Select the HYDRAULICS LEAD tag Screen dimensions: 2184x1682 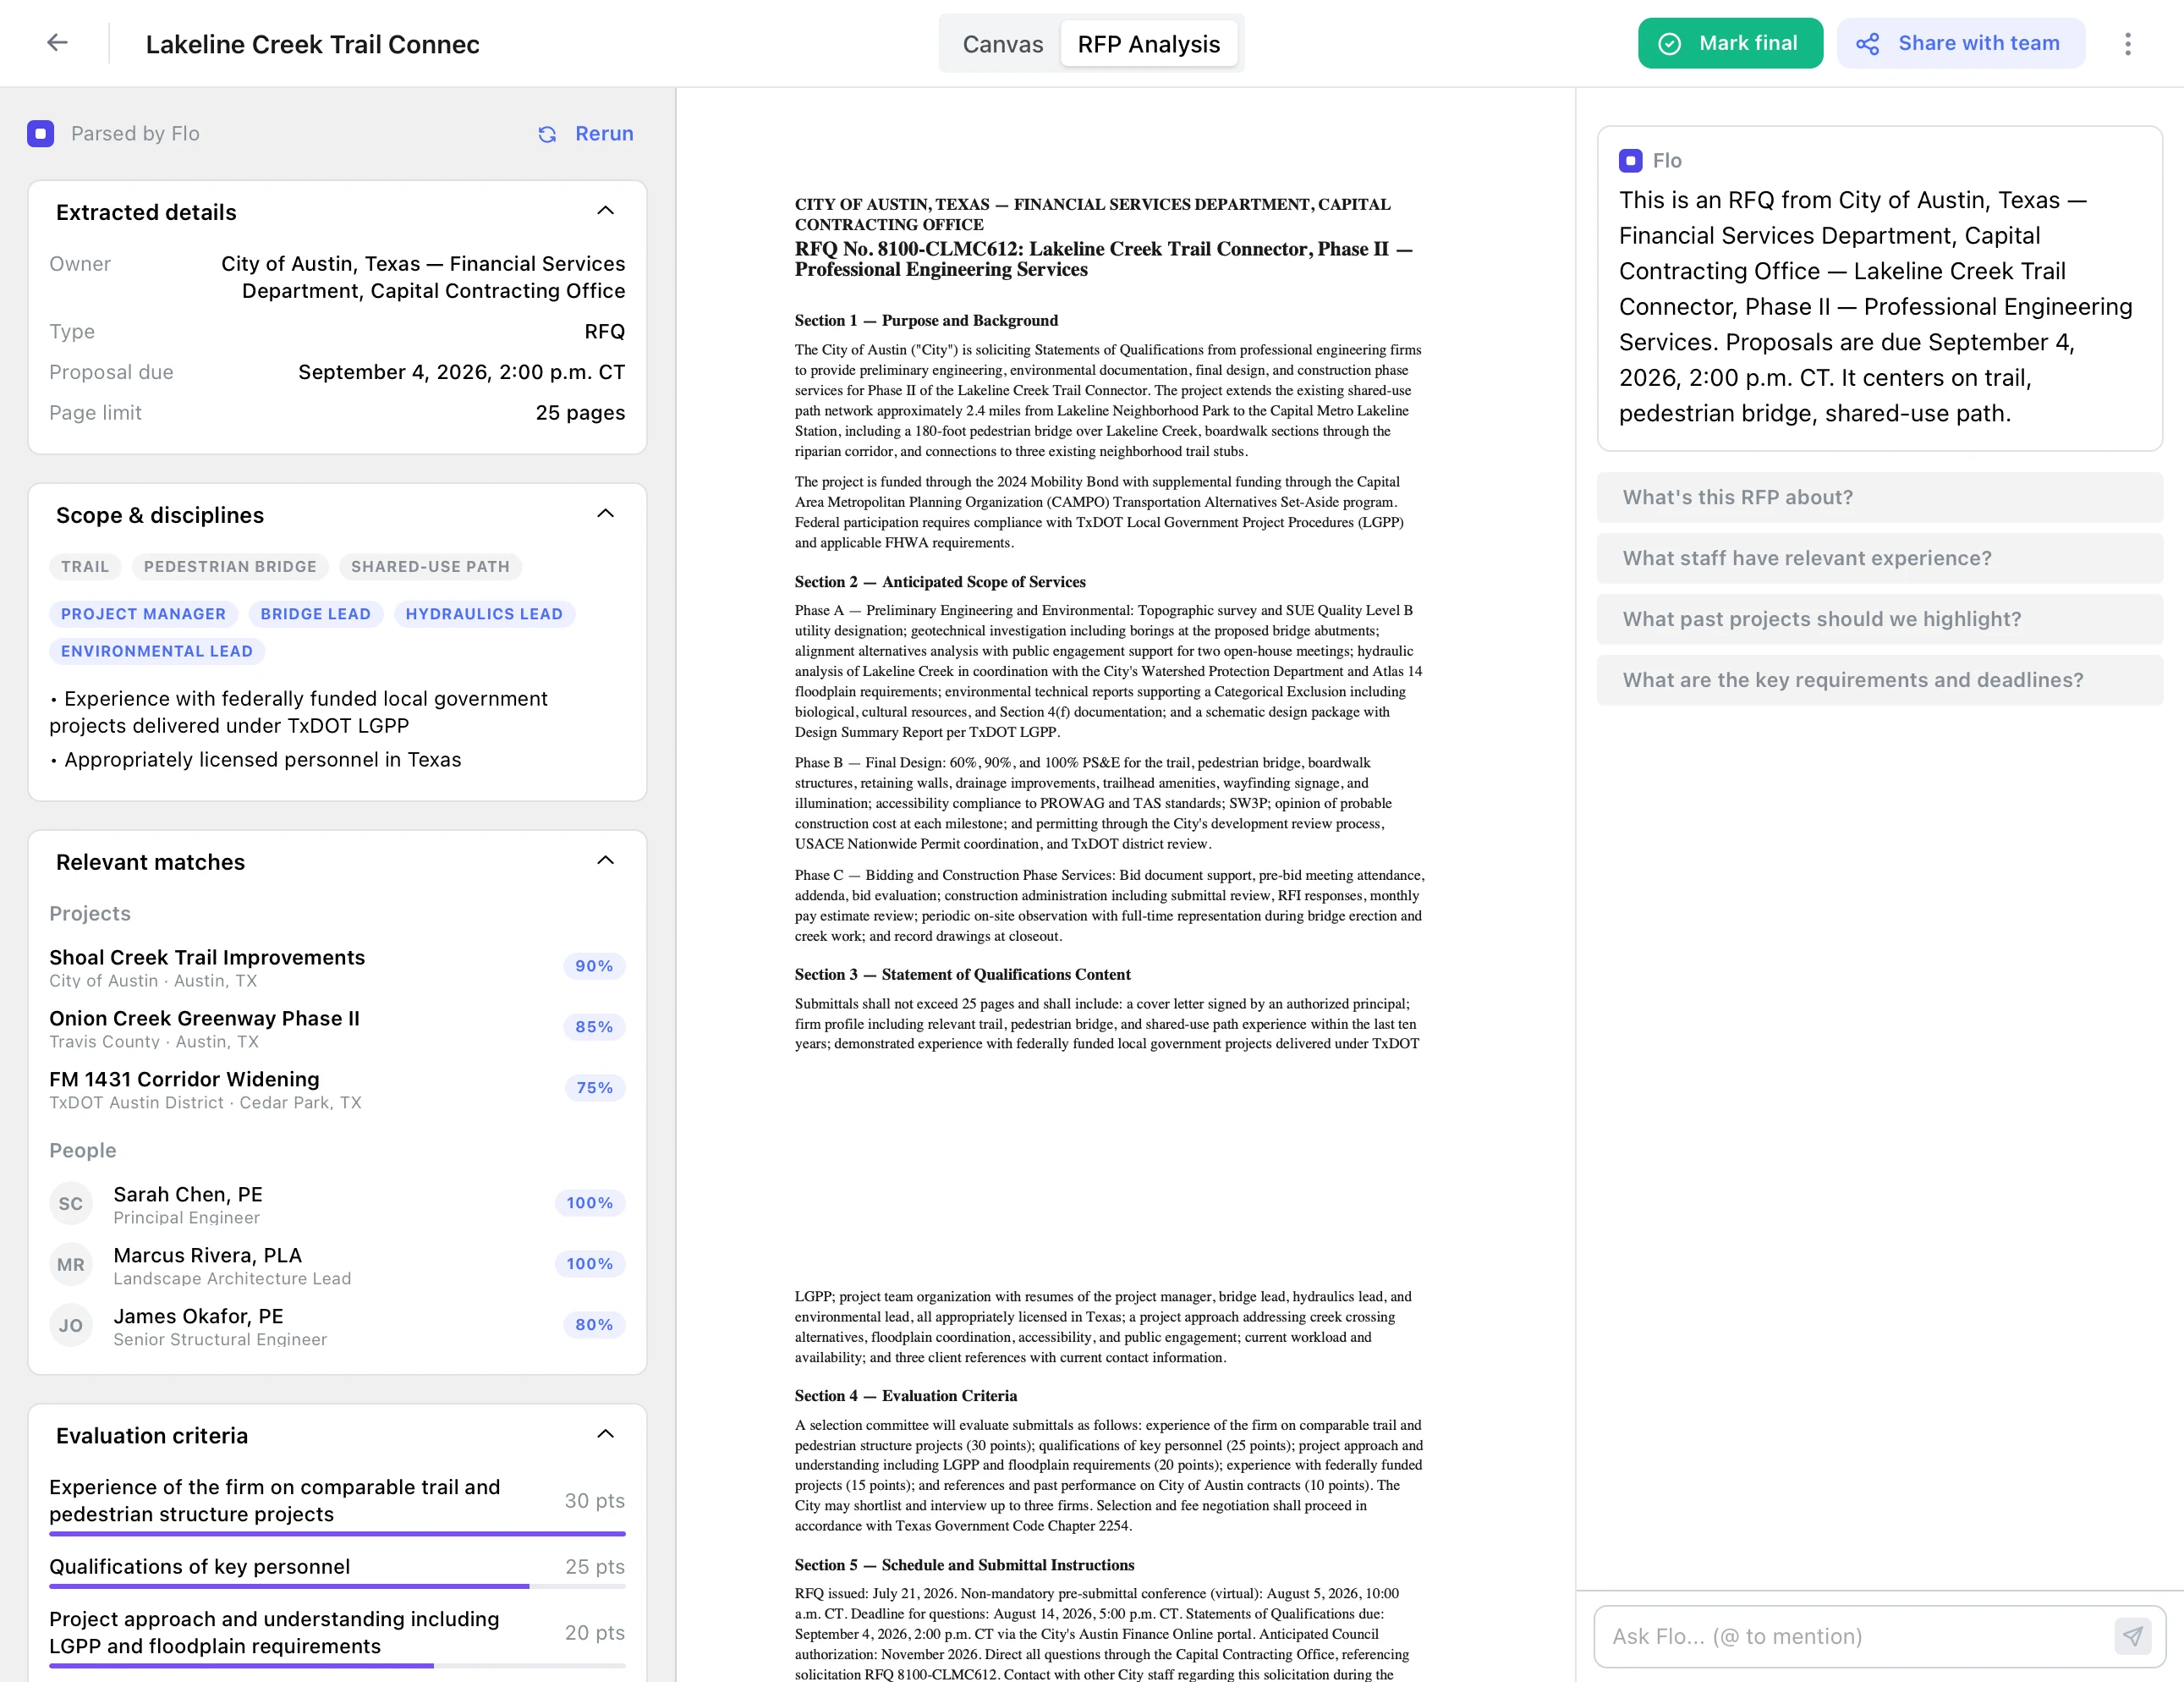pyautogui.click(x=484, y=614)
